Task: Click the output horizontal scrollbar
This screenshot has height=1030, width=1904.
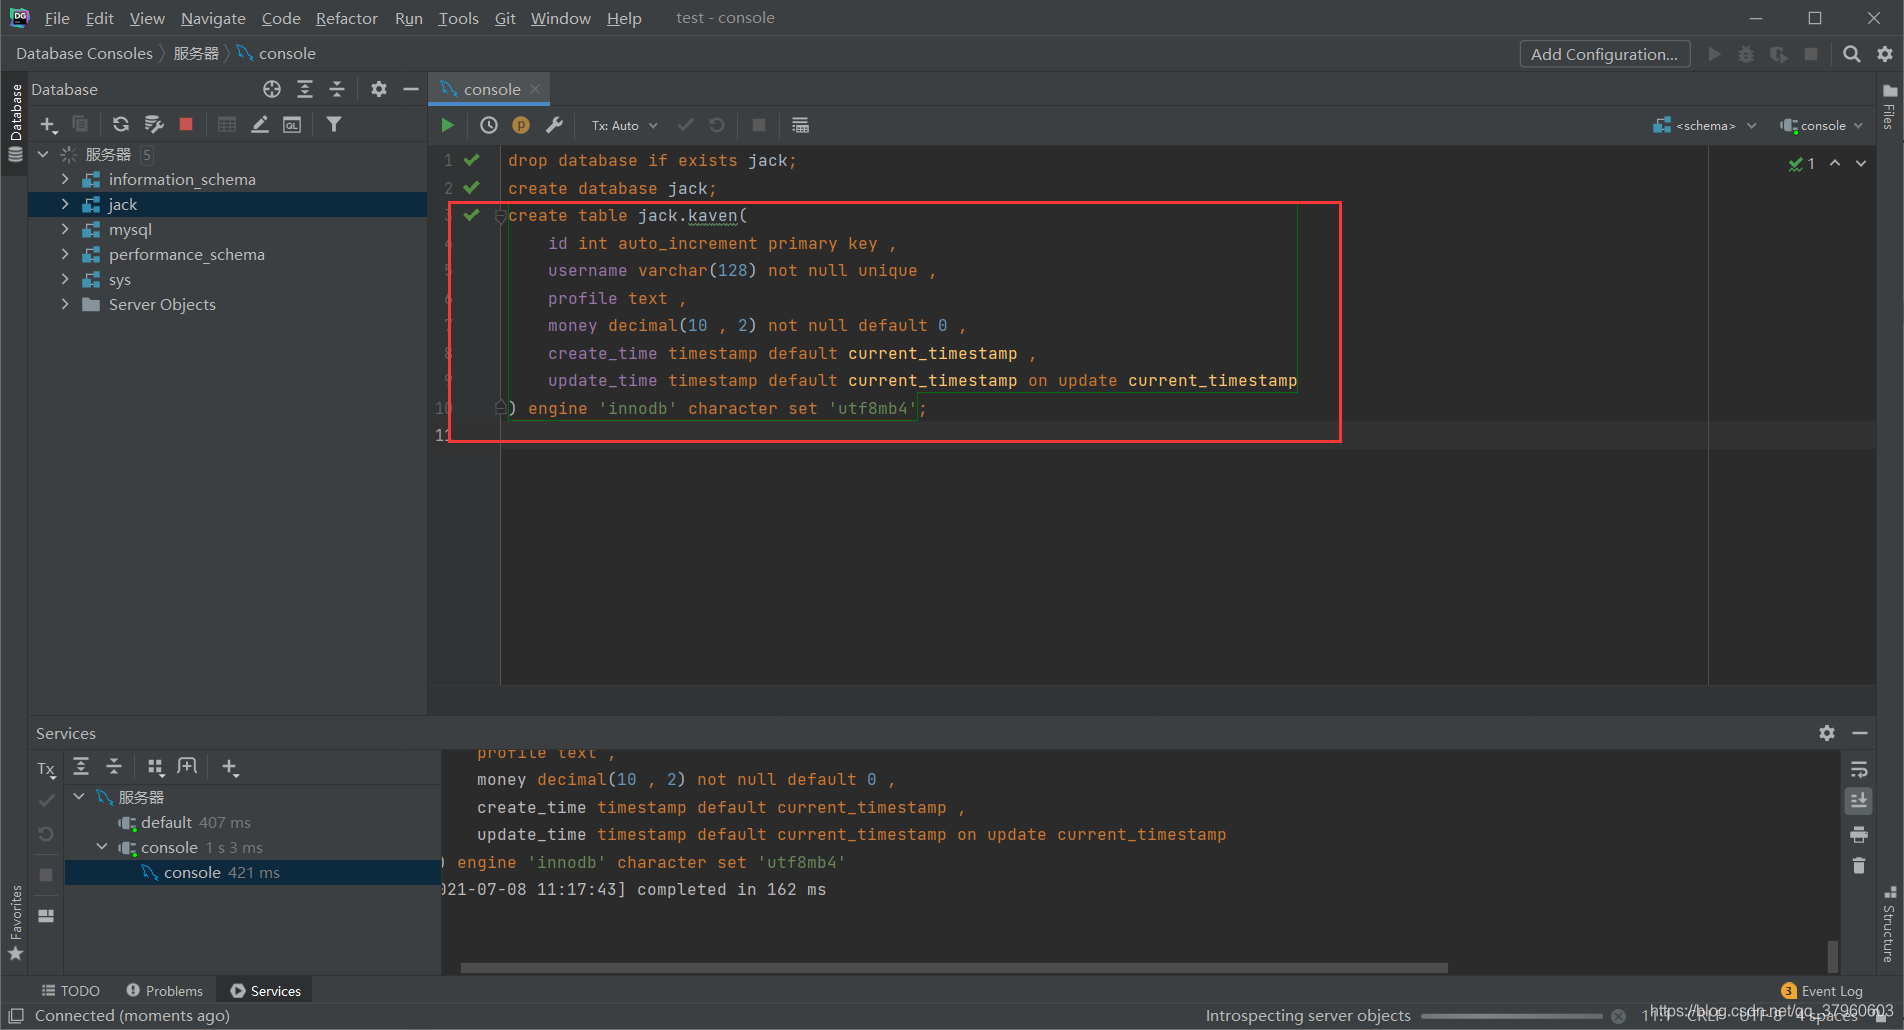Action: click(x=954, y=967)
